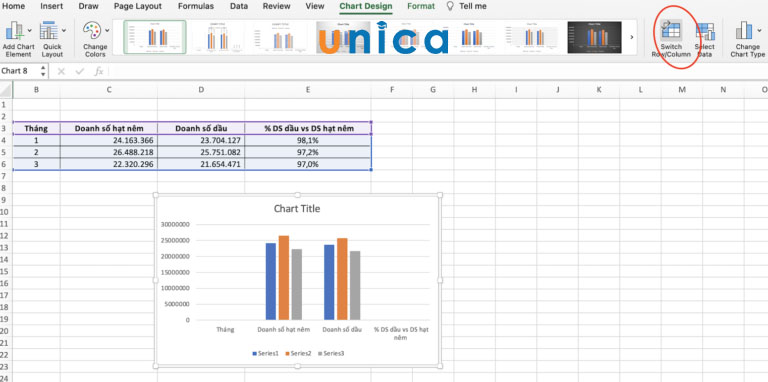The image size is (768, 382).
Task: Open the Change Colors dropdown arrow
Action: click(x=107, y=30)
